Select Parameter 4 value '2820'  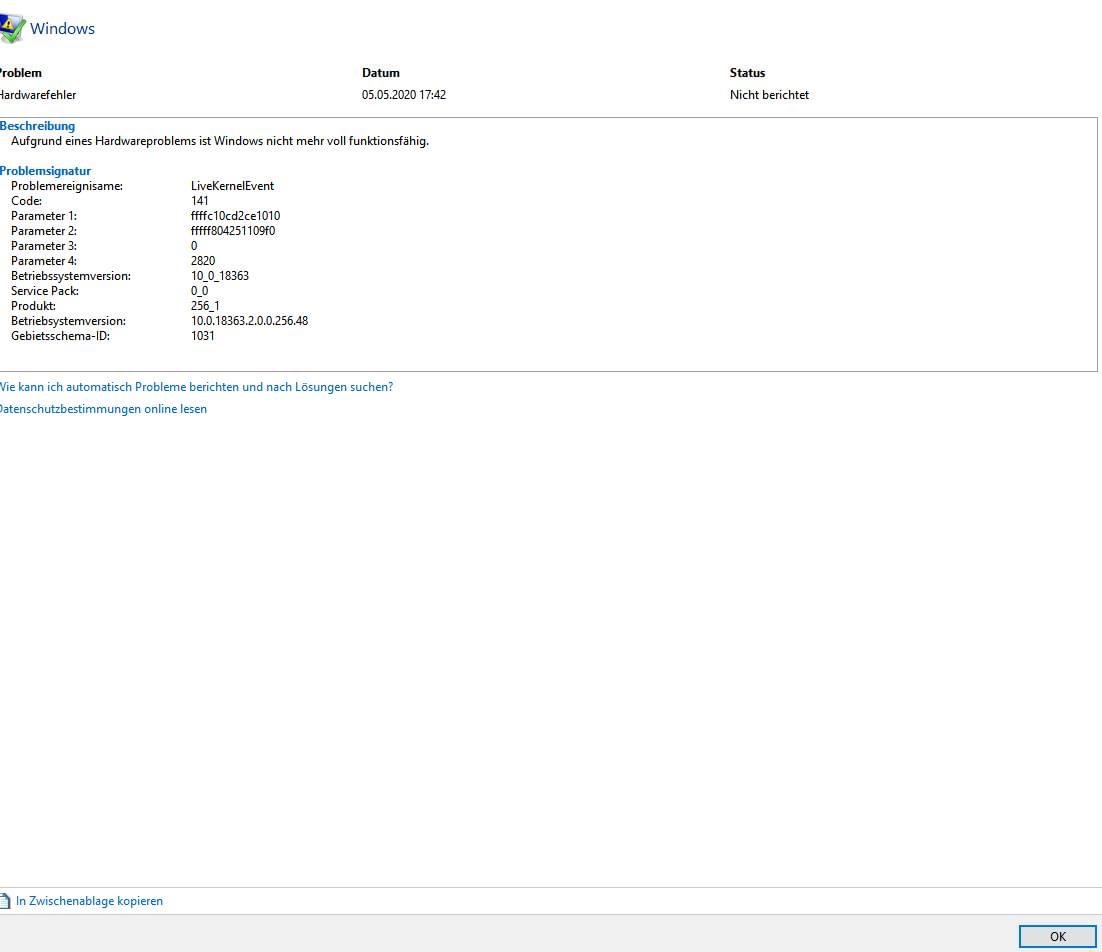tap(203, 261)
